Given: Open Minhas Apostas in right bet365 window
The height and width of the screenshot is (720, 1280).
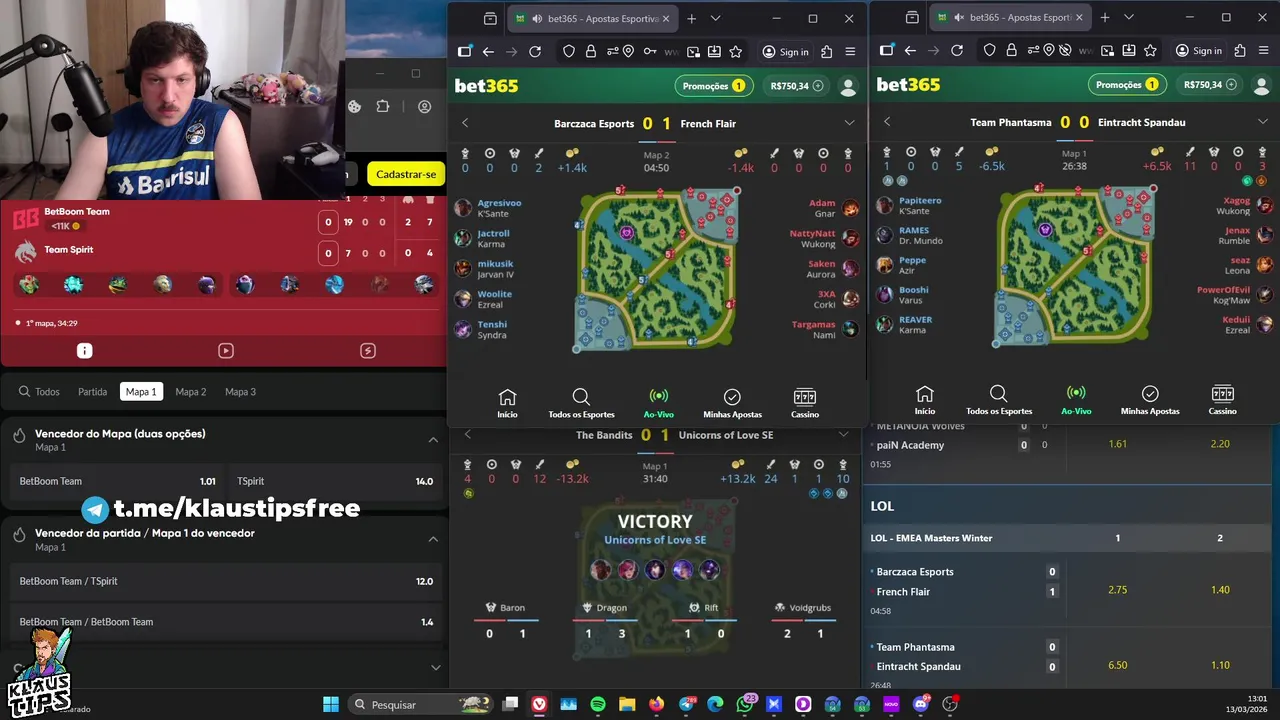Looking at the screenshot, I should pos(1150,400).
